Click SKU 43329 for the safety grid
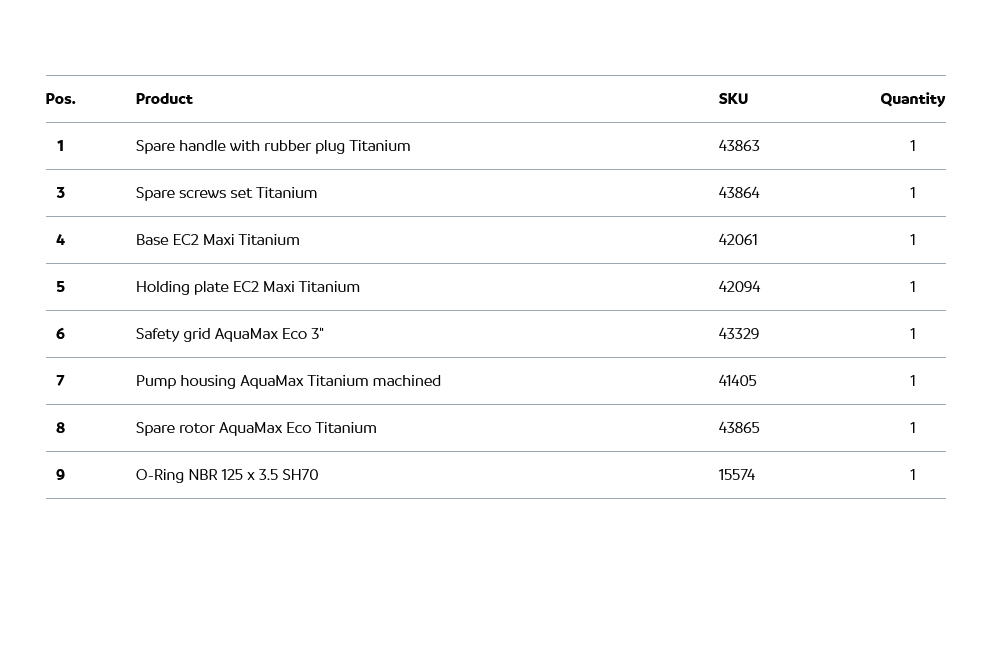The height and width of the screenshot is (645, 985). click(739, 334)
